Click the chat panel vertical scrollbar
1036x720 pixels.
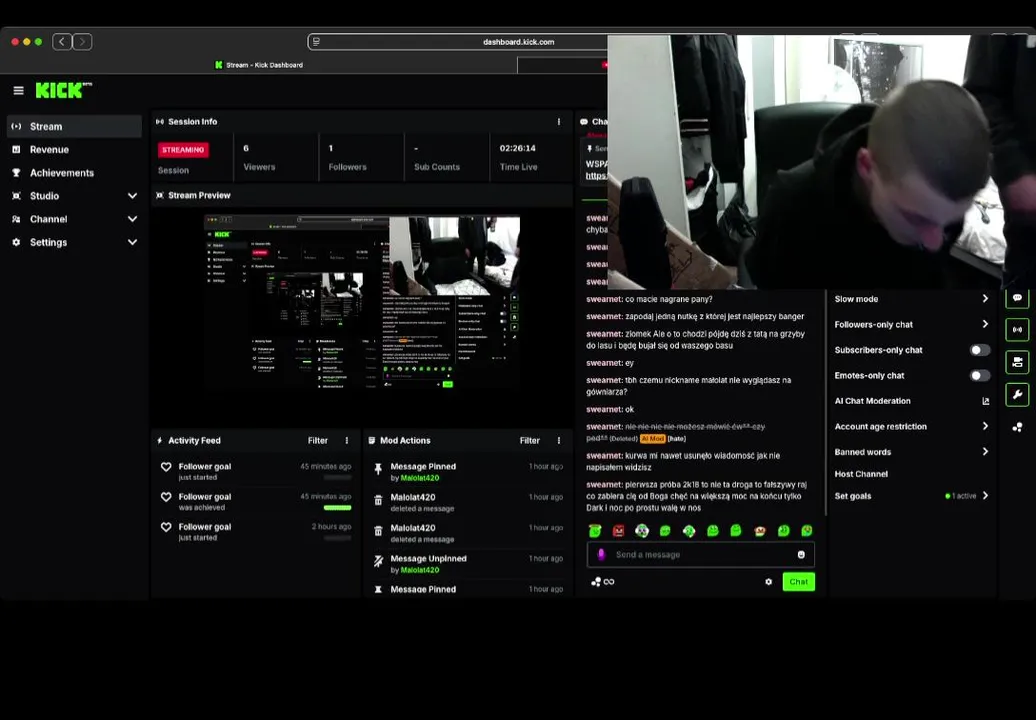click(826, 403)
